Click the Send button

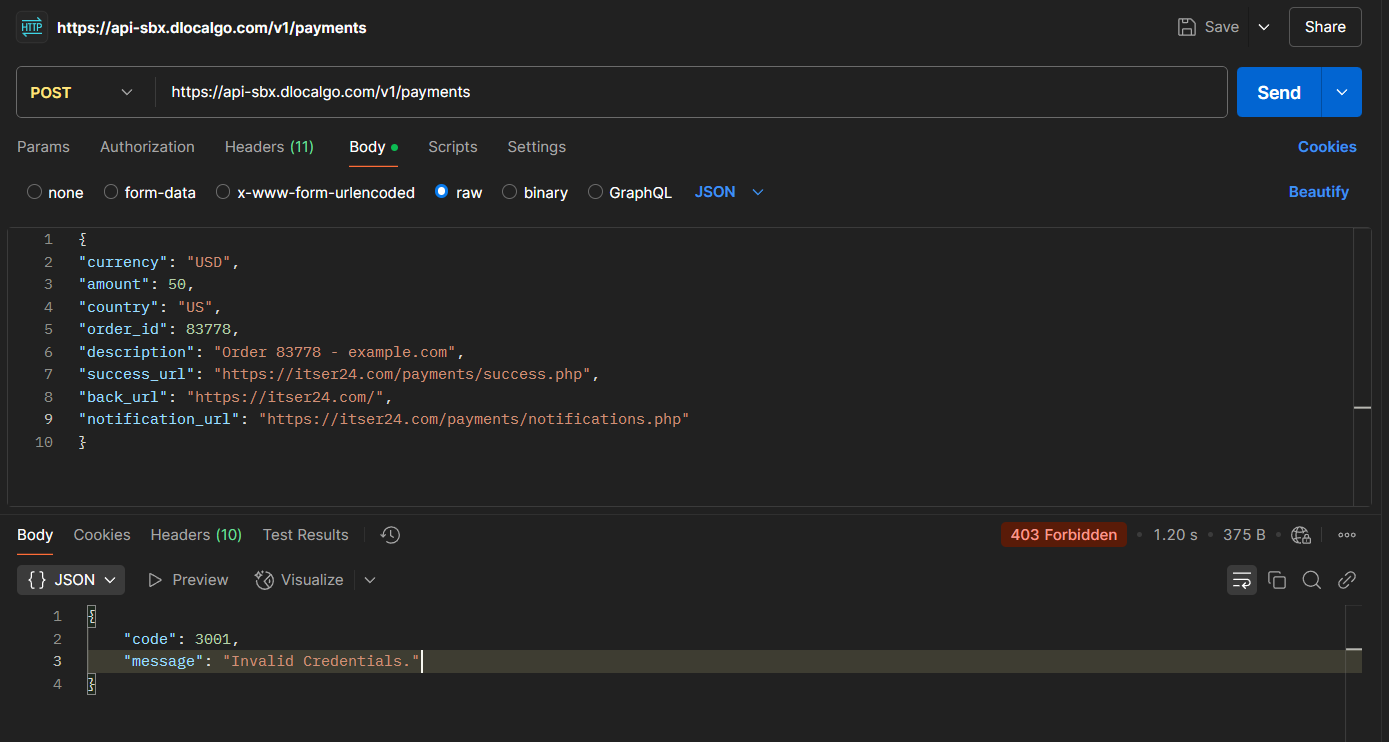click(x=1279, y=92)
